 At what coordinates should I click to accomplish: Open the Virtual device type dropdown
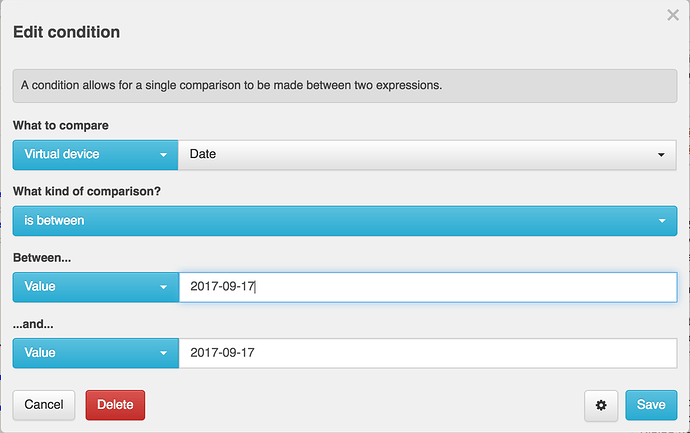(x=95, y=155)
